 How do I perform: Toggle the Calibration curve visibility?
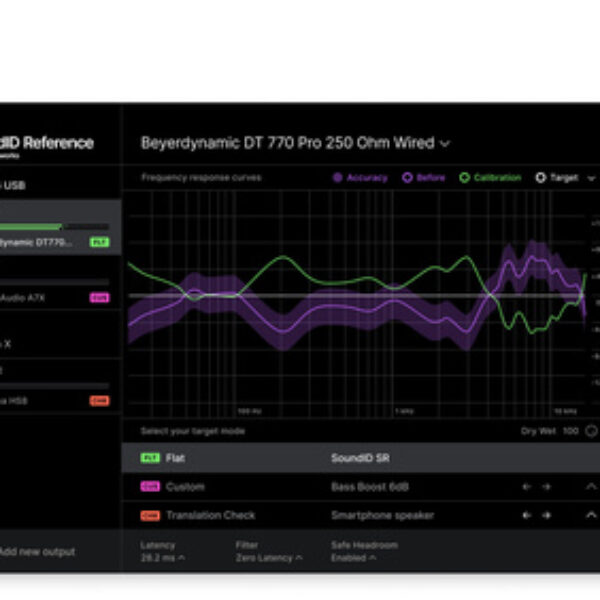[x=490, y=178]
